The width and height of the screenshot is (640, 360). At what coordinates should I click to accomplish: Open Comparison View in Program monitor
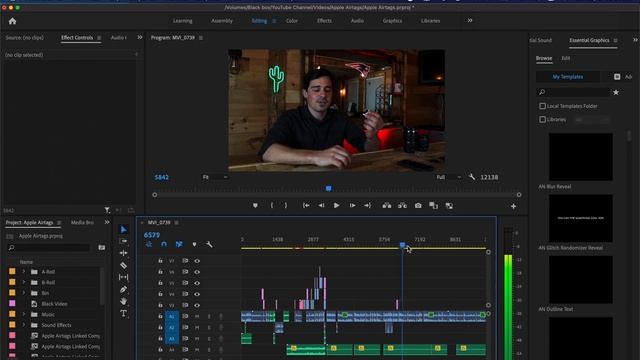(x=433, y=206)
